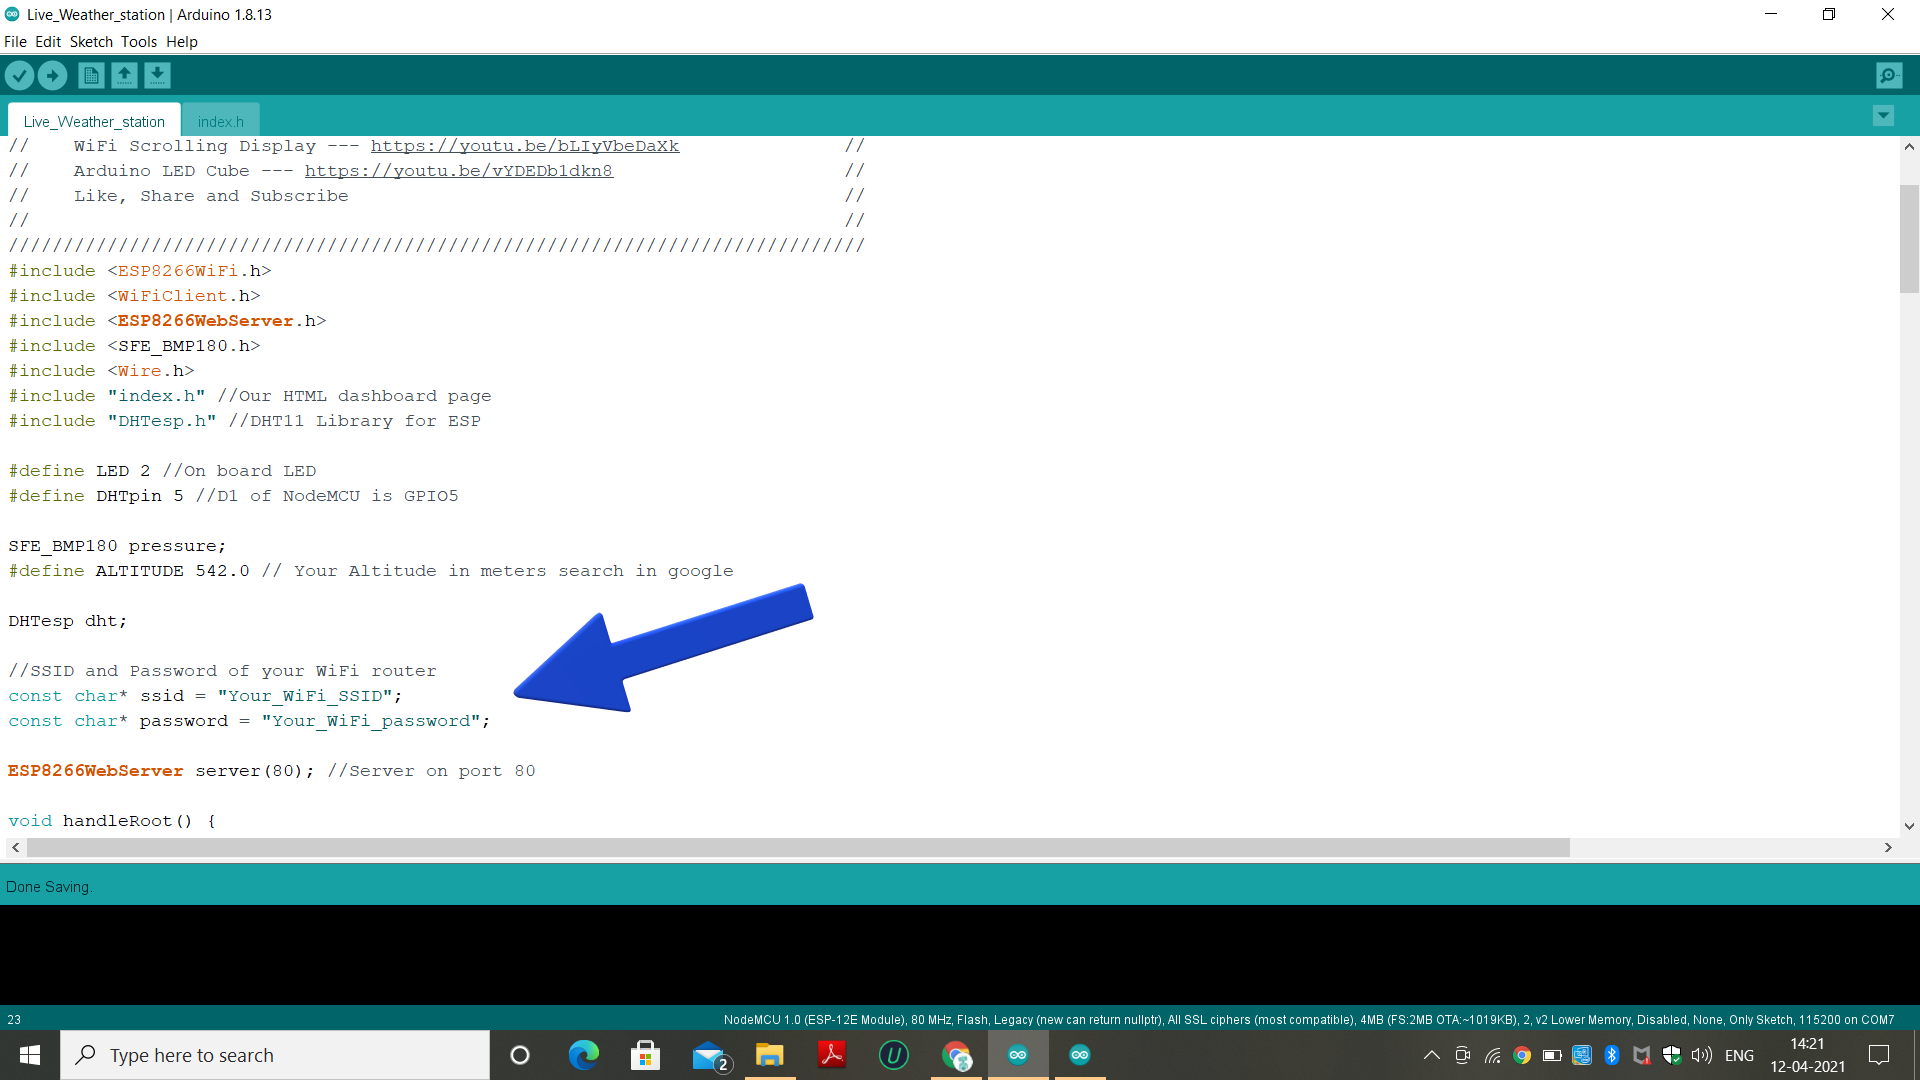This screenshot has width=1920, height=1080.
Task: Switch to the index.h tab
Action: [x=221, y=121]
